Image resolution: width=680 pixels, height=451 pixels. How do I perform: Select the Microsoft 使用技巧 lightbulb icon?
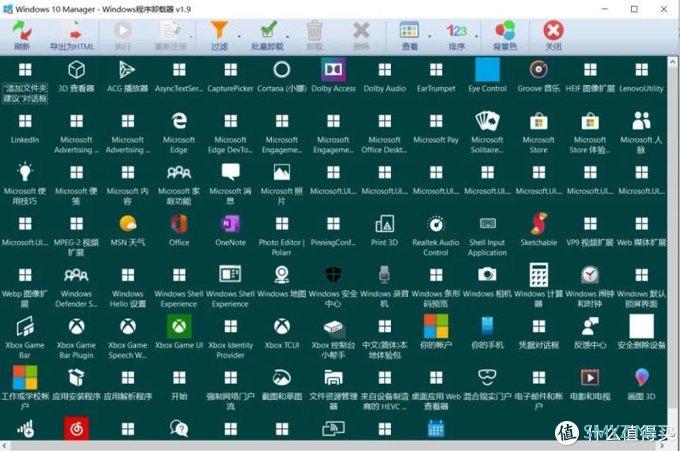pos(25,172)
